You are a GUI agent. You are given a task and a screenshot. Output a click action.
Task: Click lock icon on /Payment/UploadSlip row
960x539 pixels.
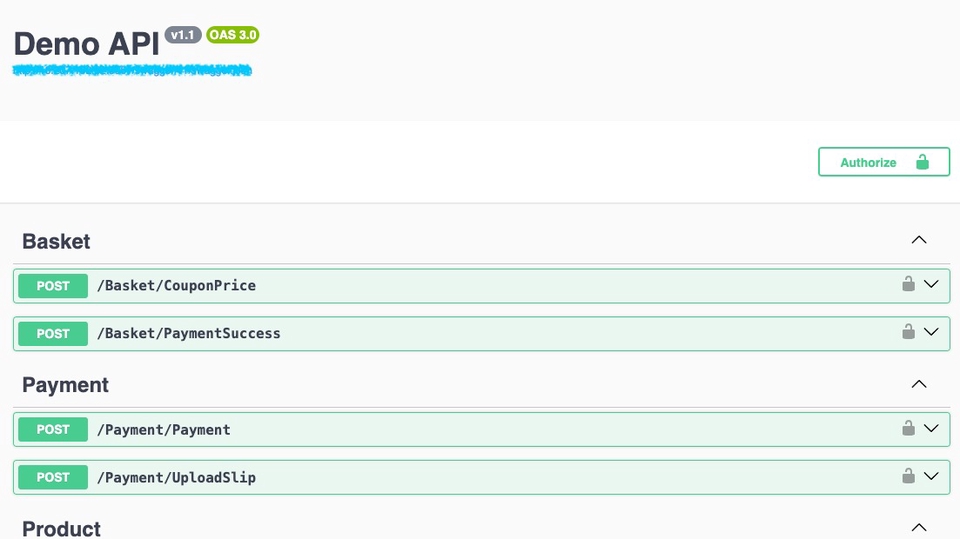[908, 476]
